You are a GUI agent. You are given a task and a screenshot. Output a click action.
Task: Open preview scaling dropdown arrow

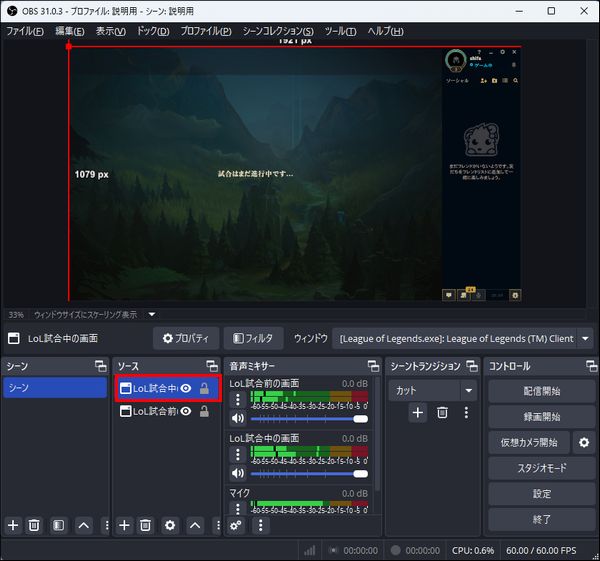[x=152, y=315]
